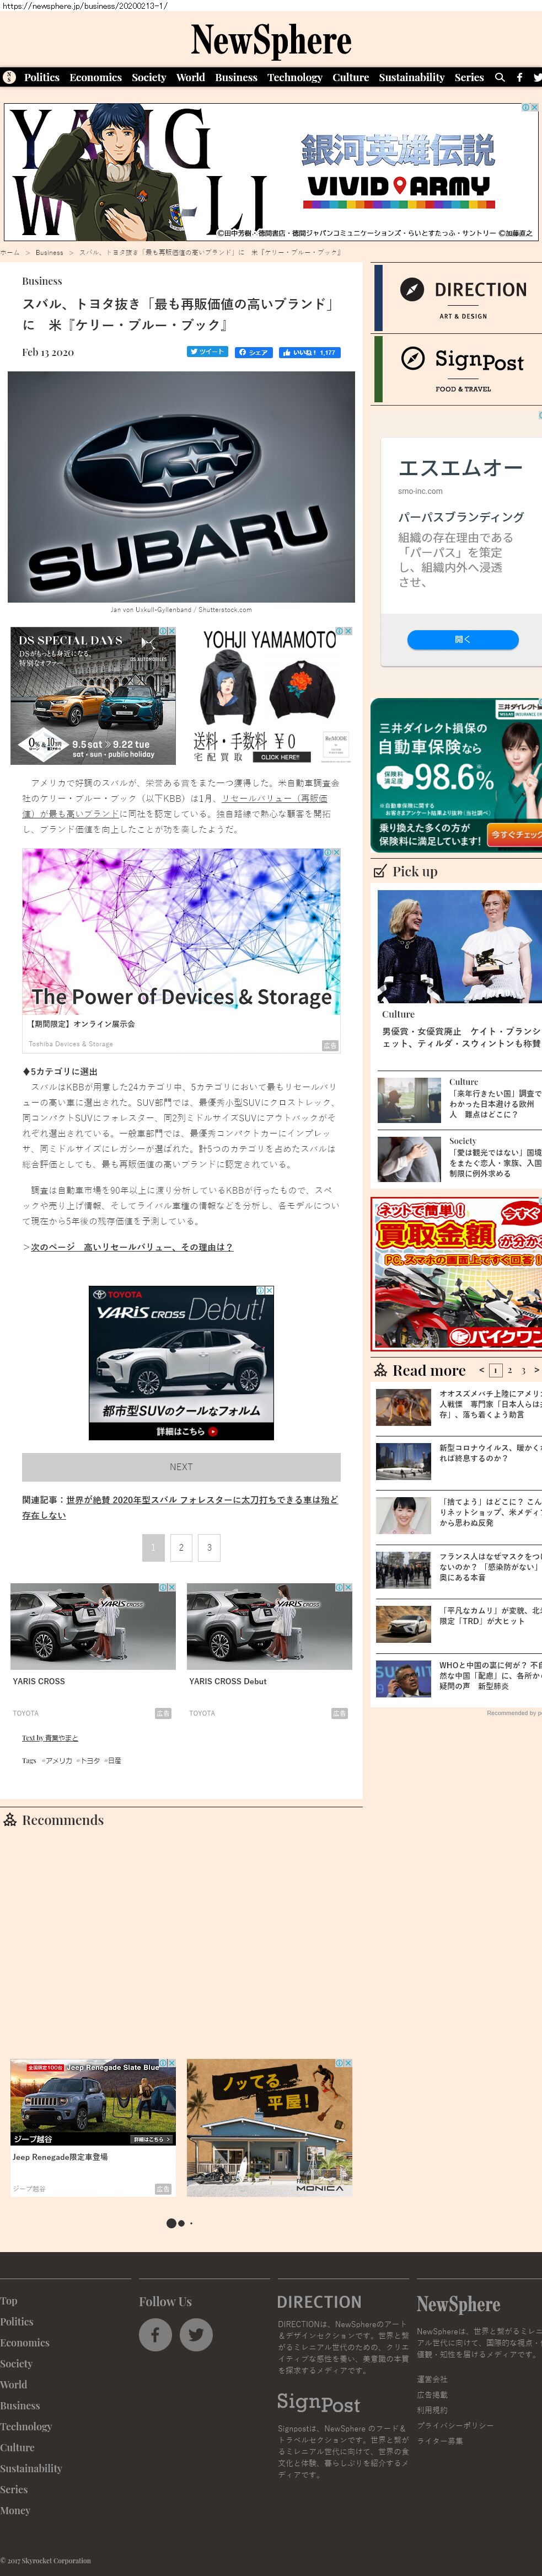The width and height of the screenshot is (542, 2576).
Task: Select Read more page 3
Action: click(523, 1370)
